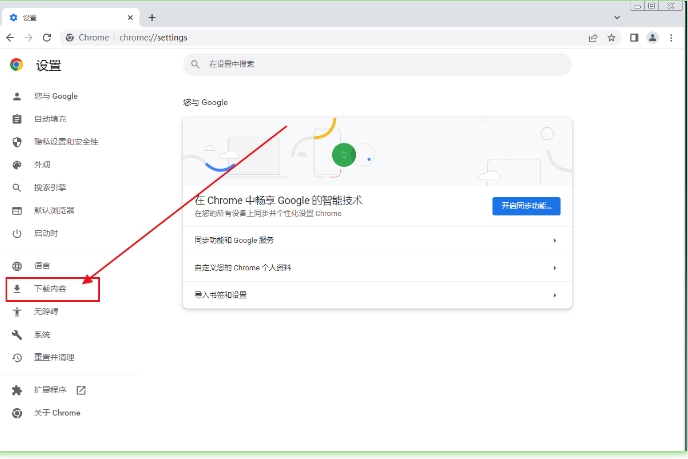This screenshot has height=459, width=688.
Task: Click the magnifier icon in the settings search
Action: tap(195, 64)
